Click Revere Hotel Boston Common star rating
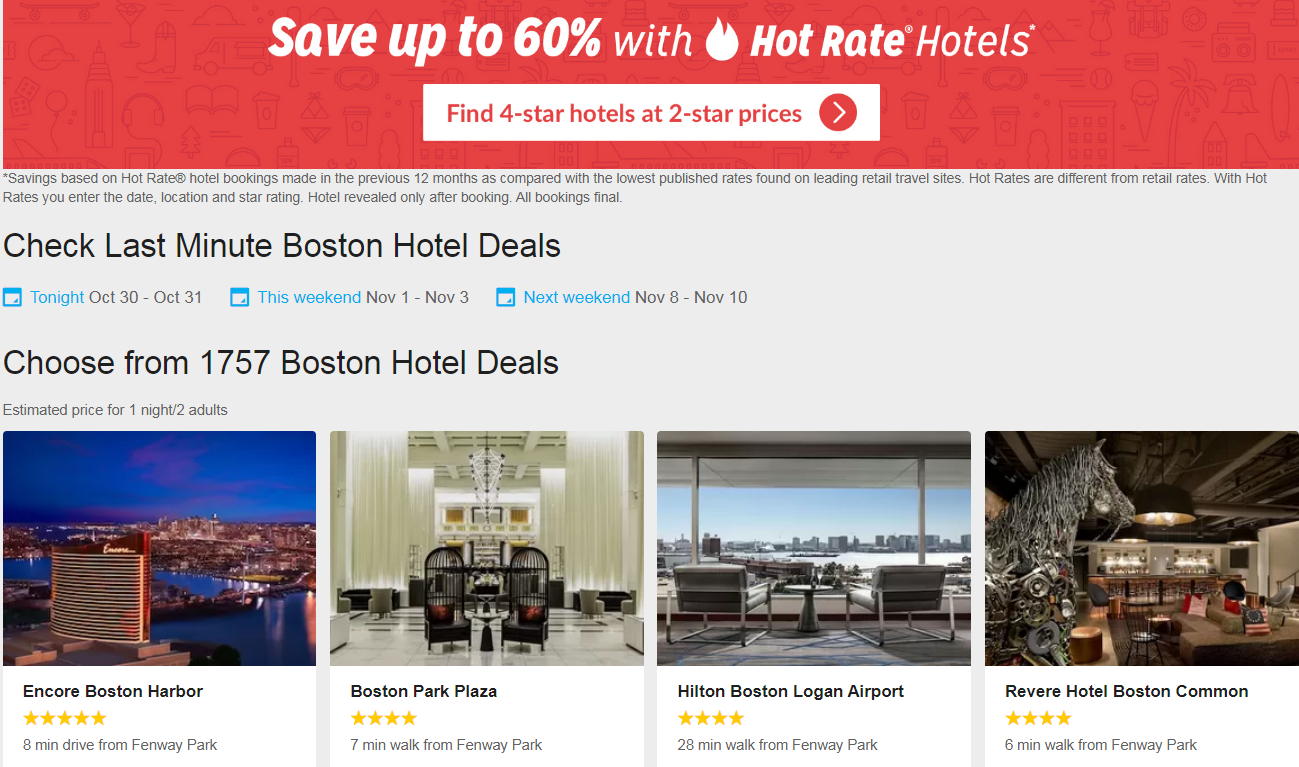This screenshot has height=767, width=1299. pos(1038,718)
